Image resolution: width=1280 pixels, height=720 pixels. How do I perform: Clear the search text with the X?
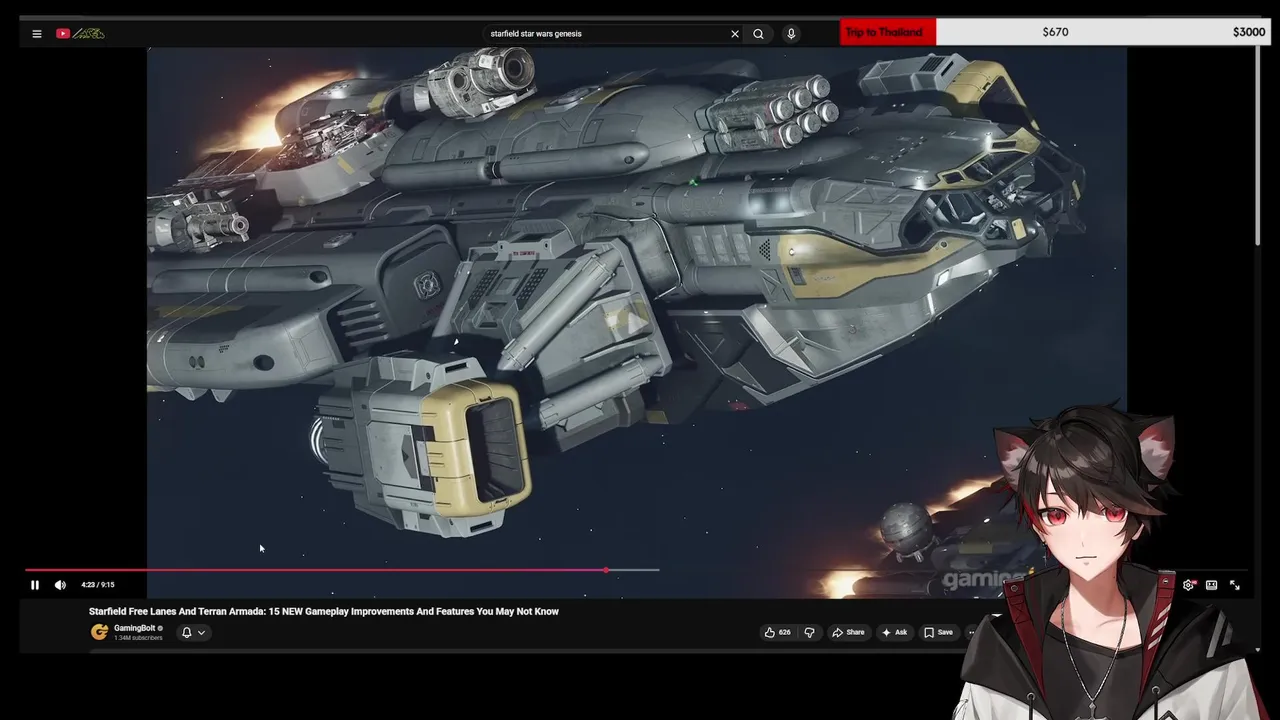735,33
